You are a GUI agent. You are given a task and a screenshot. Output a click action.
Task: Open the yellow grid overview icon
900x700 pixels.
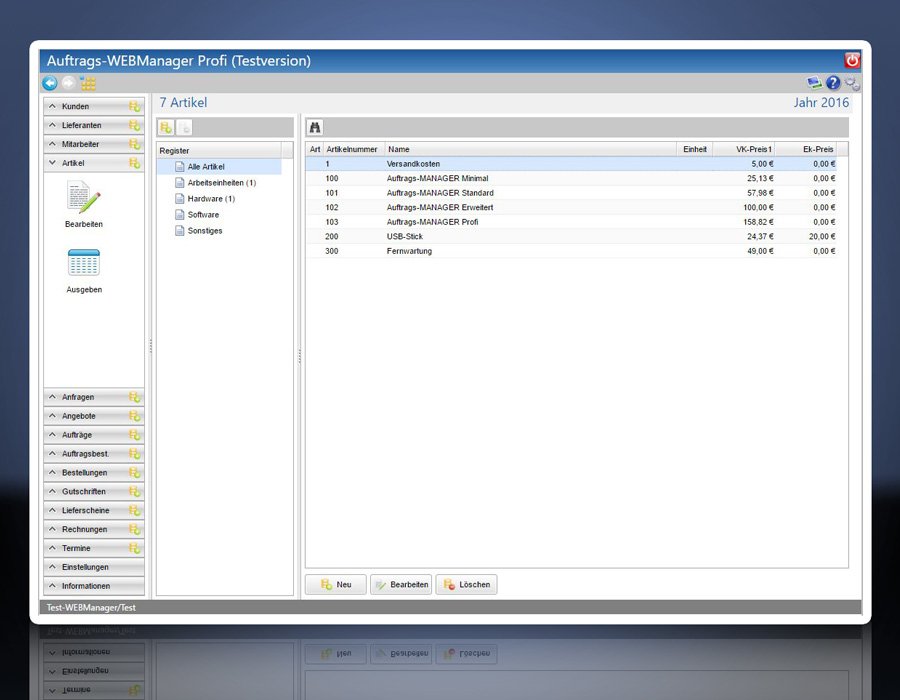click(88, 83)
